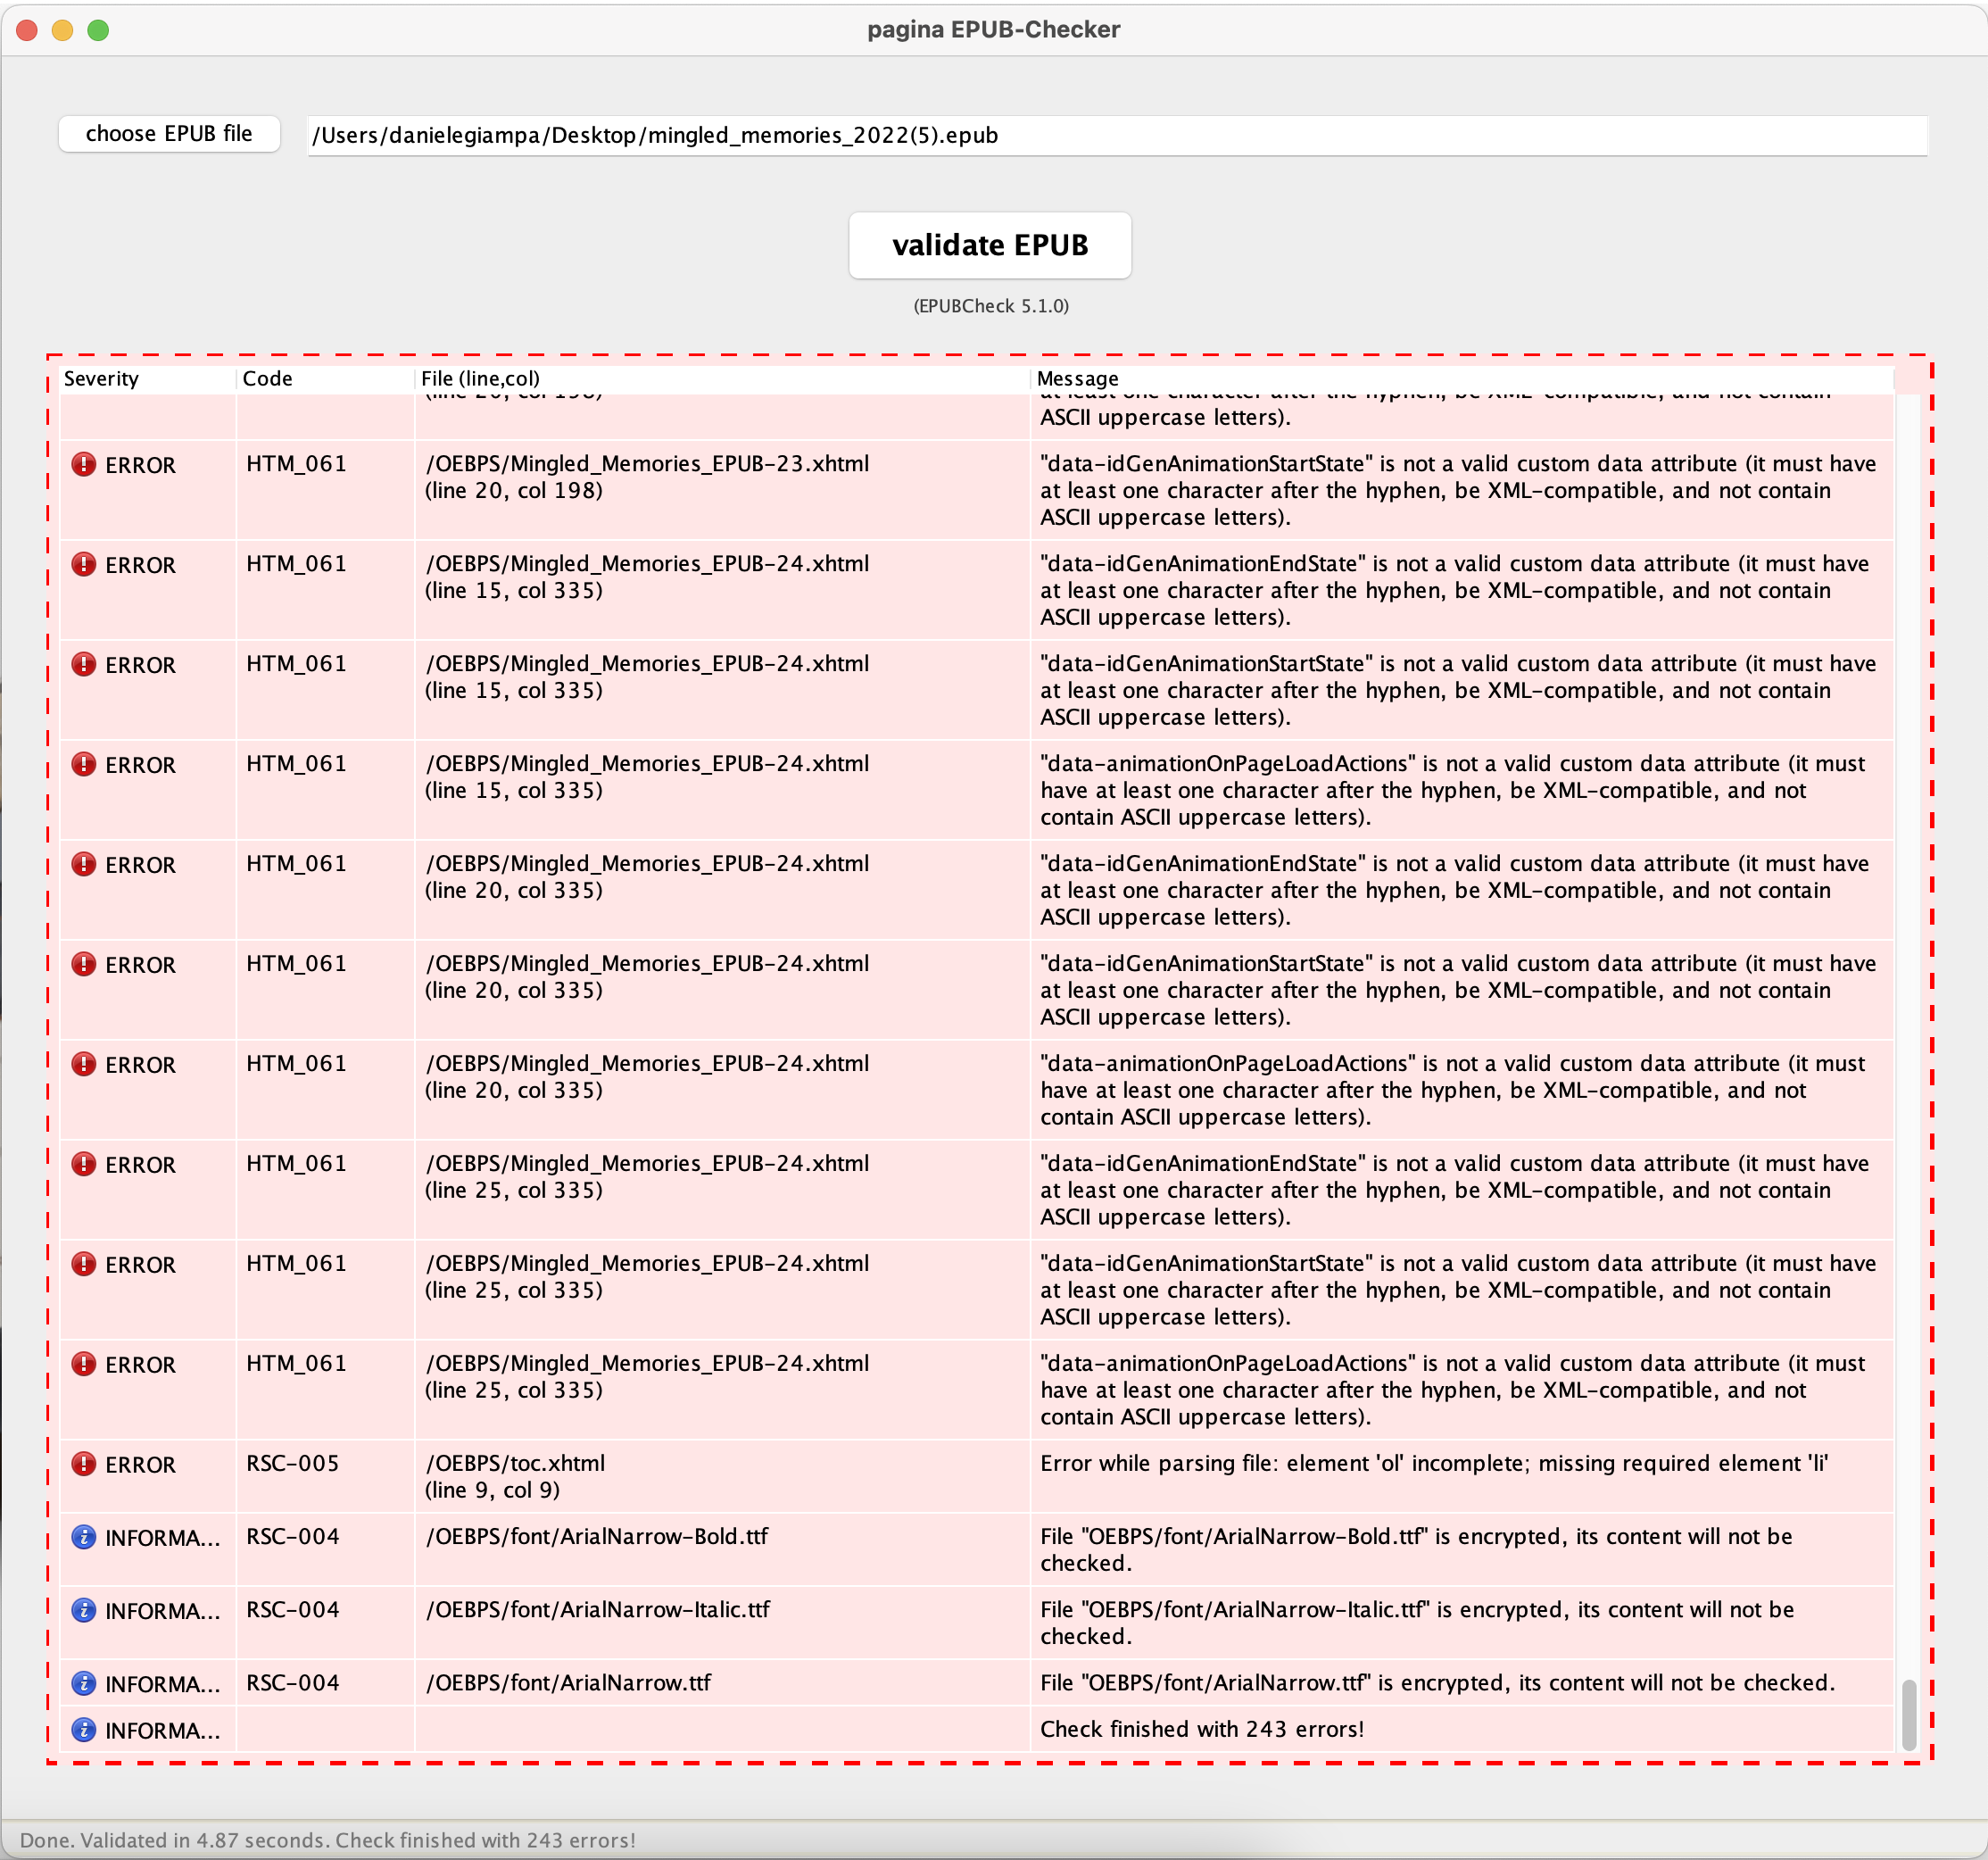1988x1860 pixels.
Task: Click the Code column header
Action: (x=267, y=379)
